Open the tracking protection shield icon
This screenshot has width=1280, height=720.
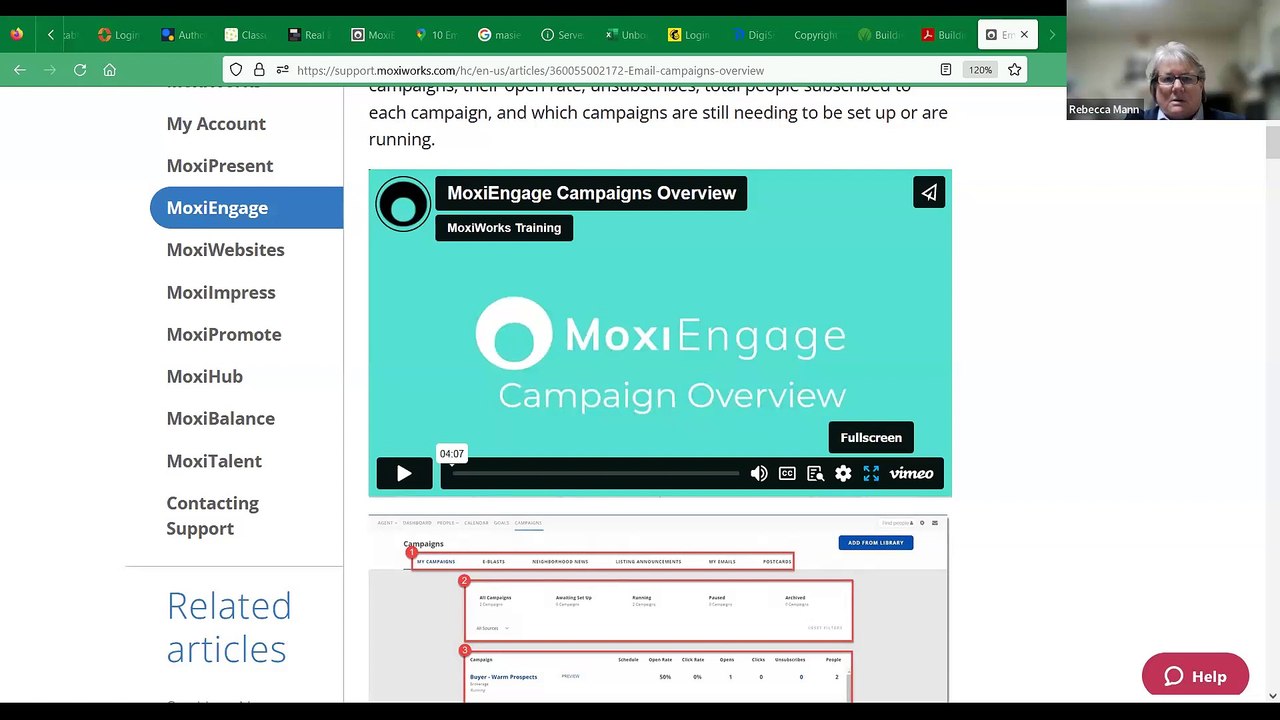click(236, 70)
